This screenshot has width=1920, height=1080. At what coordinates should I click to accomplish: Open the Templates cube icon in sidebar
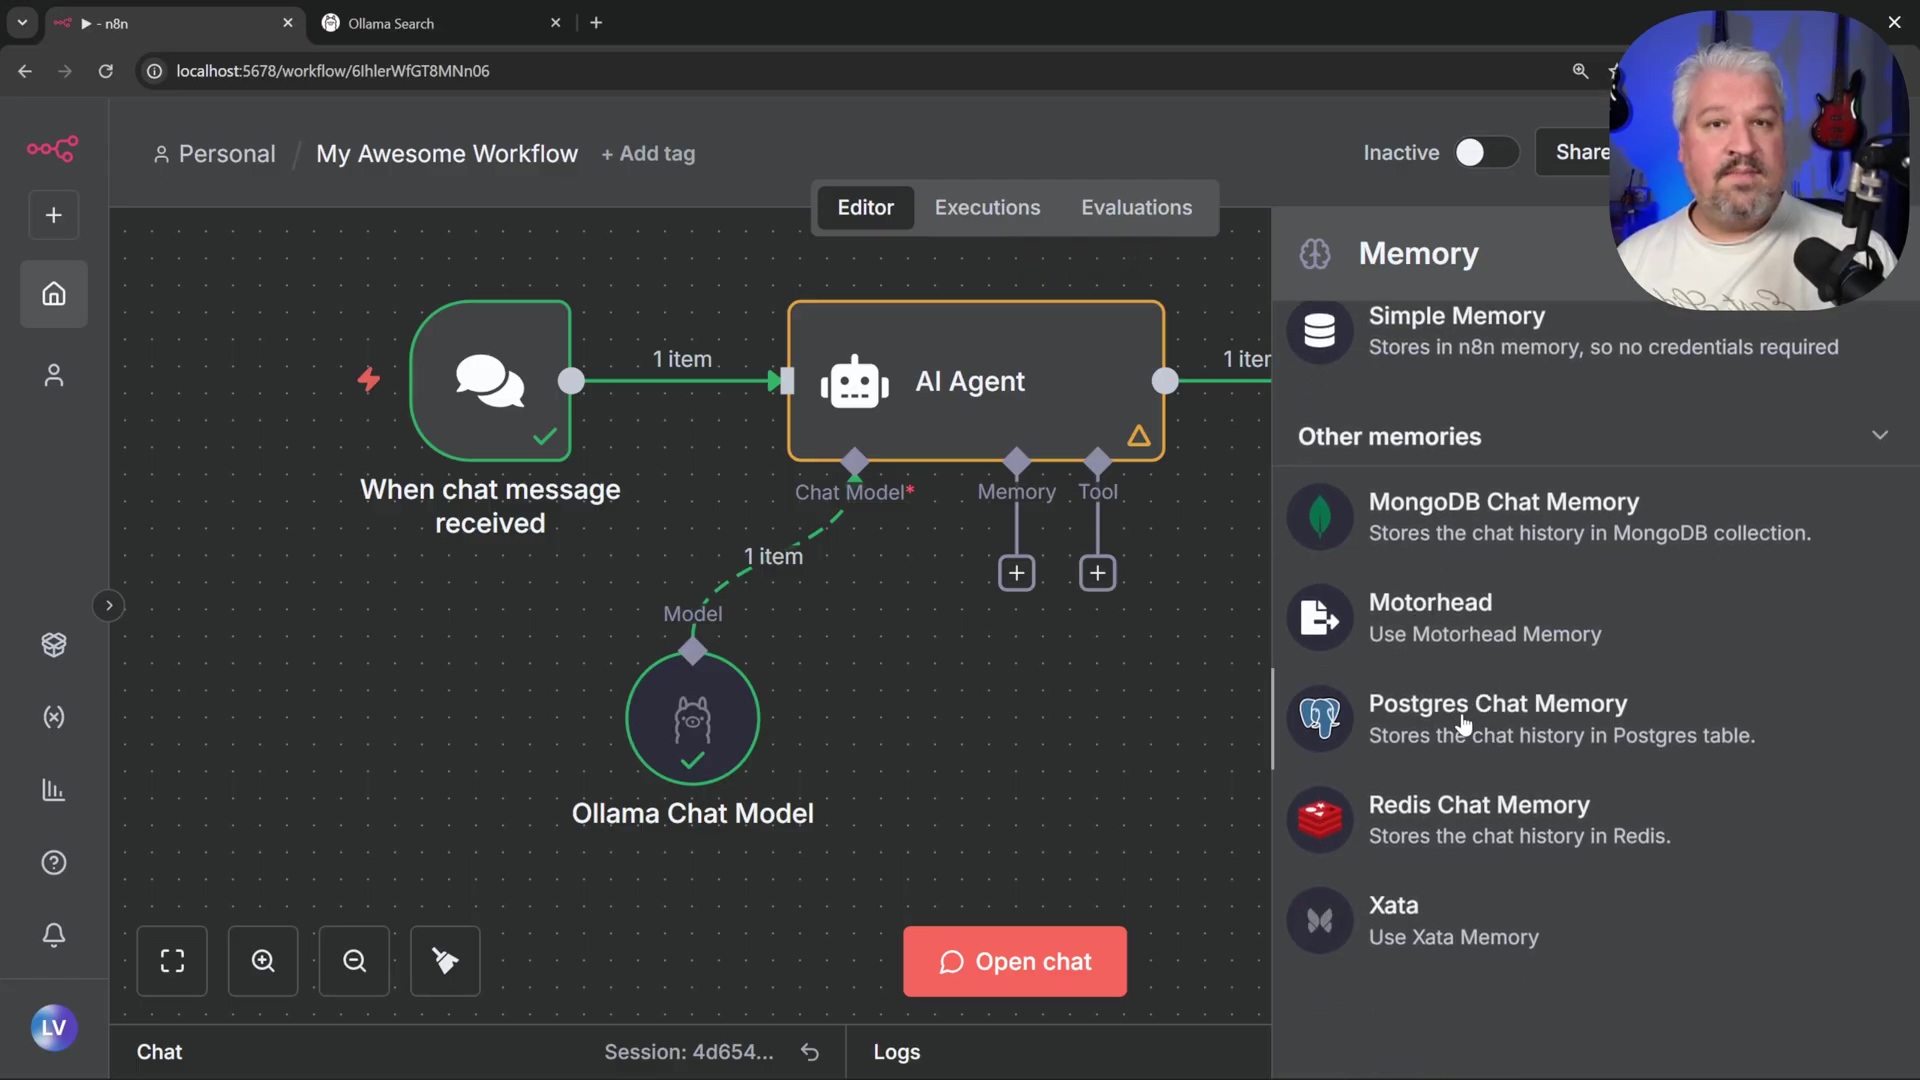(x=54, y=645)
